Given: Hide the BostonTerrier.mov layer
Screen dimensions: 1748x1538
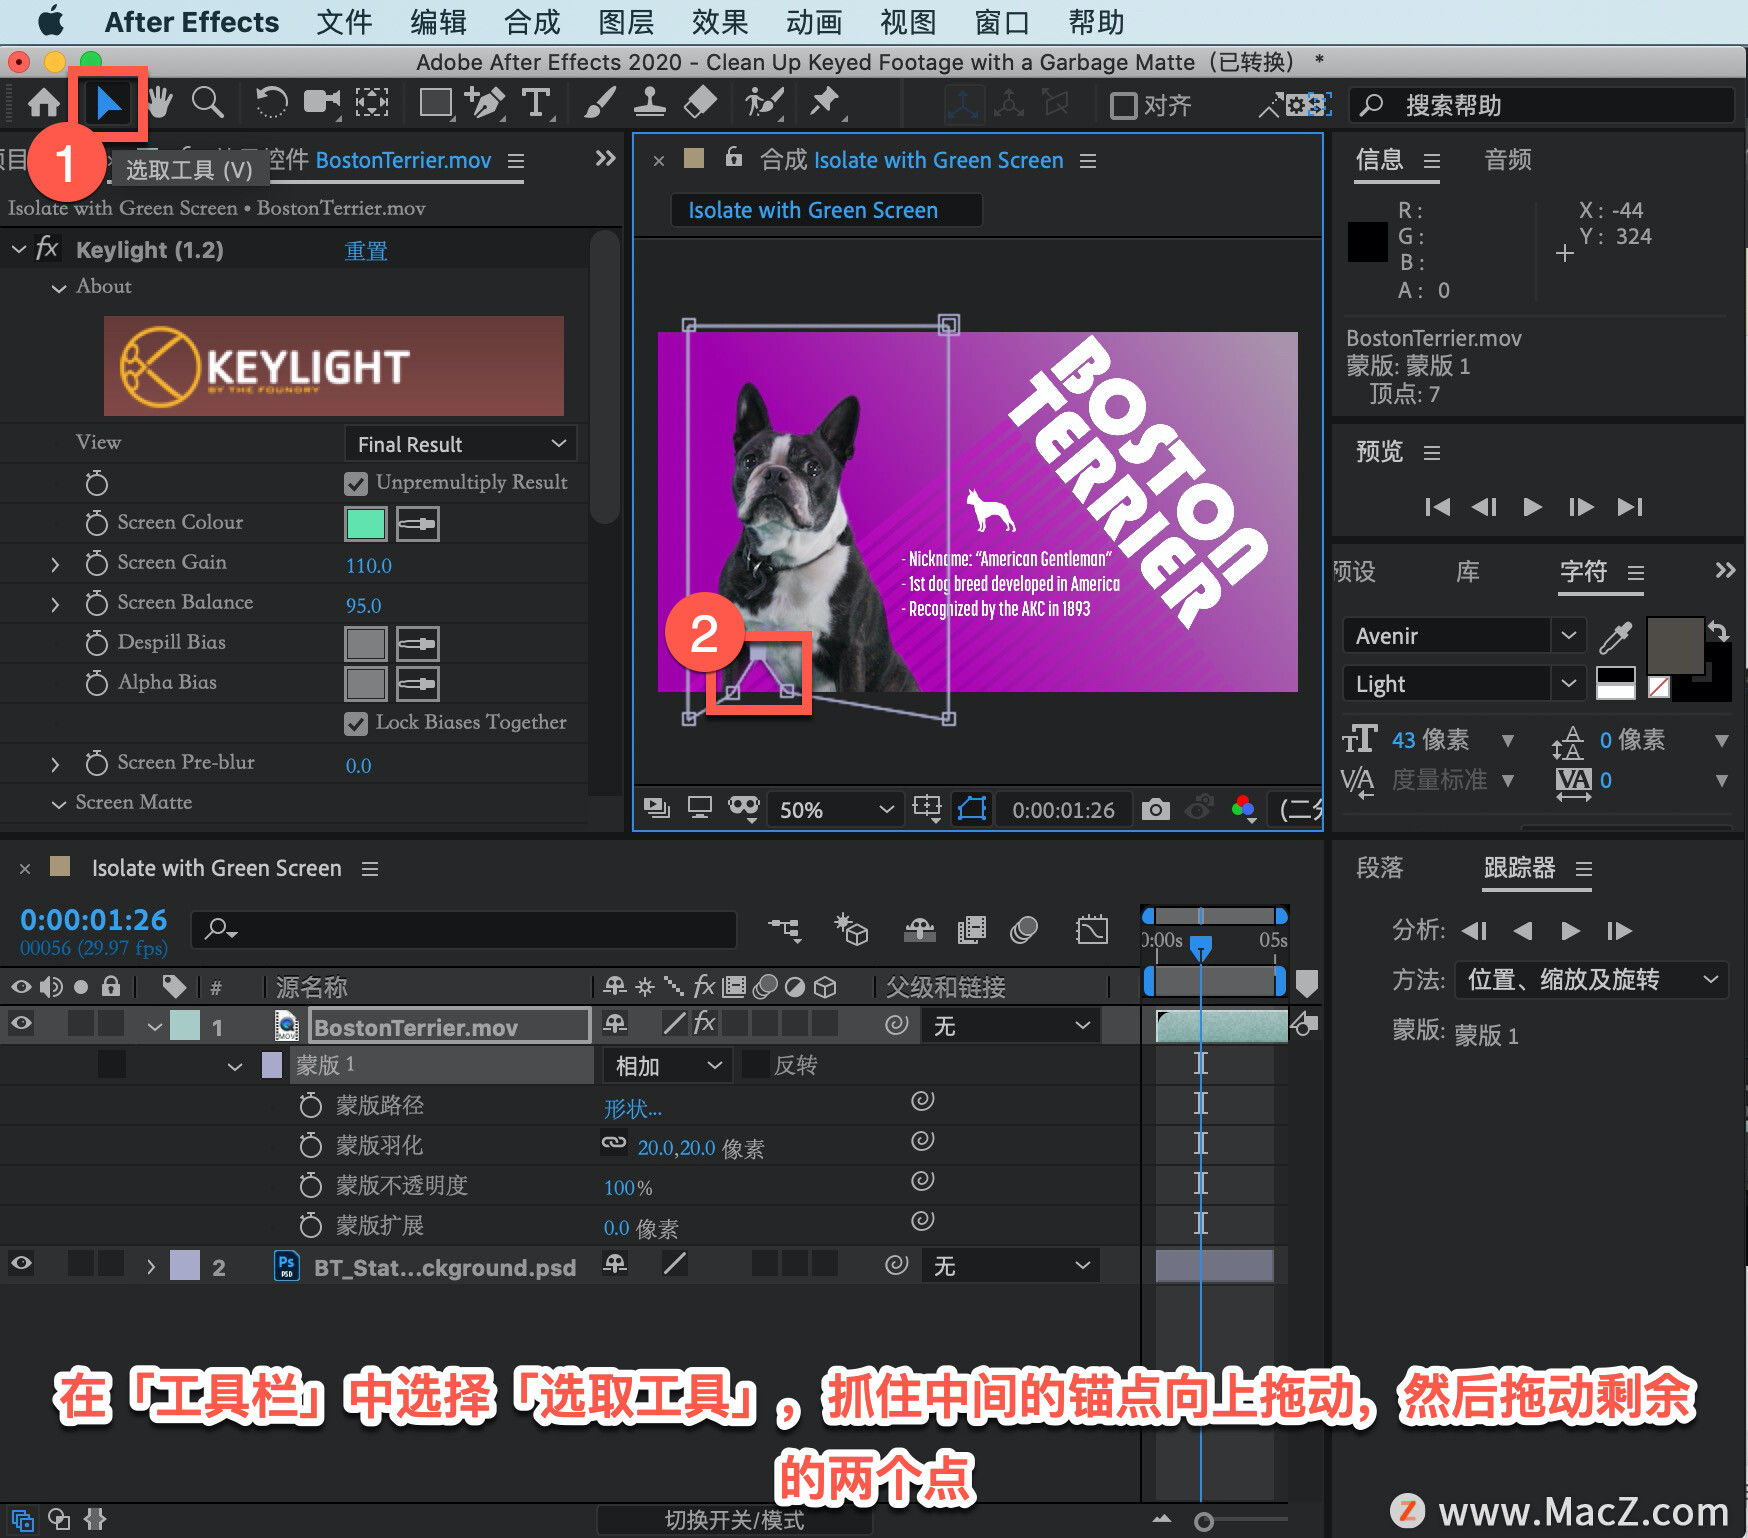Looking at the screenshot, I should (21, 1023).
